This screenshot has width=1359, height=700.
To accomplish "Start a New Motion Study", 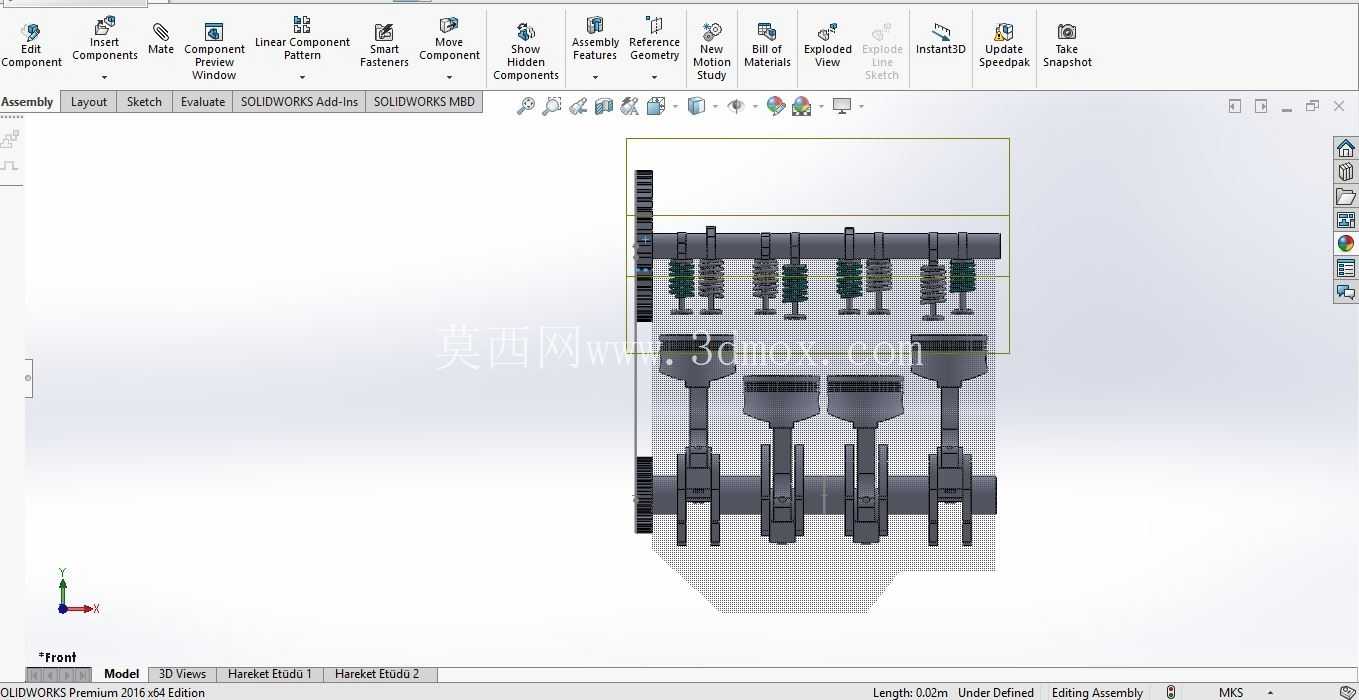I will click(711, 52).
